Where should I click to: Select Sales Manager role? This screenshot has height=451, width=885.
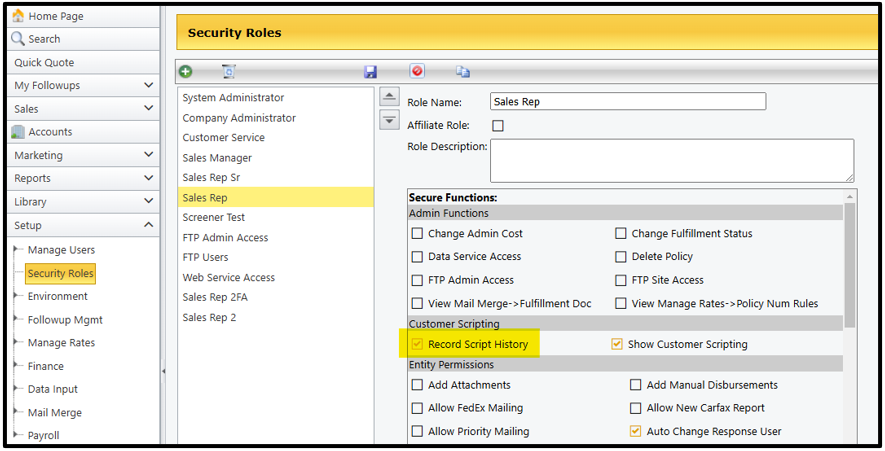coord(275,158)
